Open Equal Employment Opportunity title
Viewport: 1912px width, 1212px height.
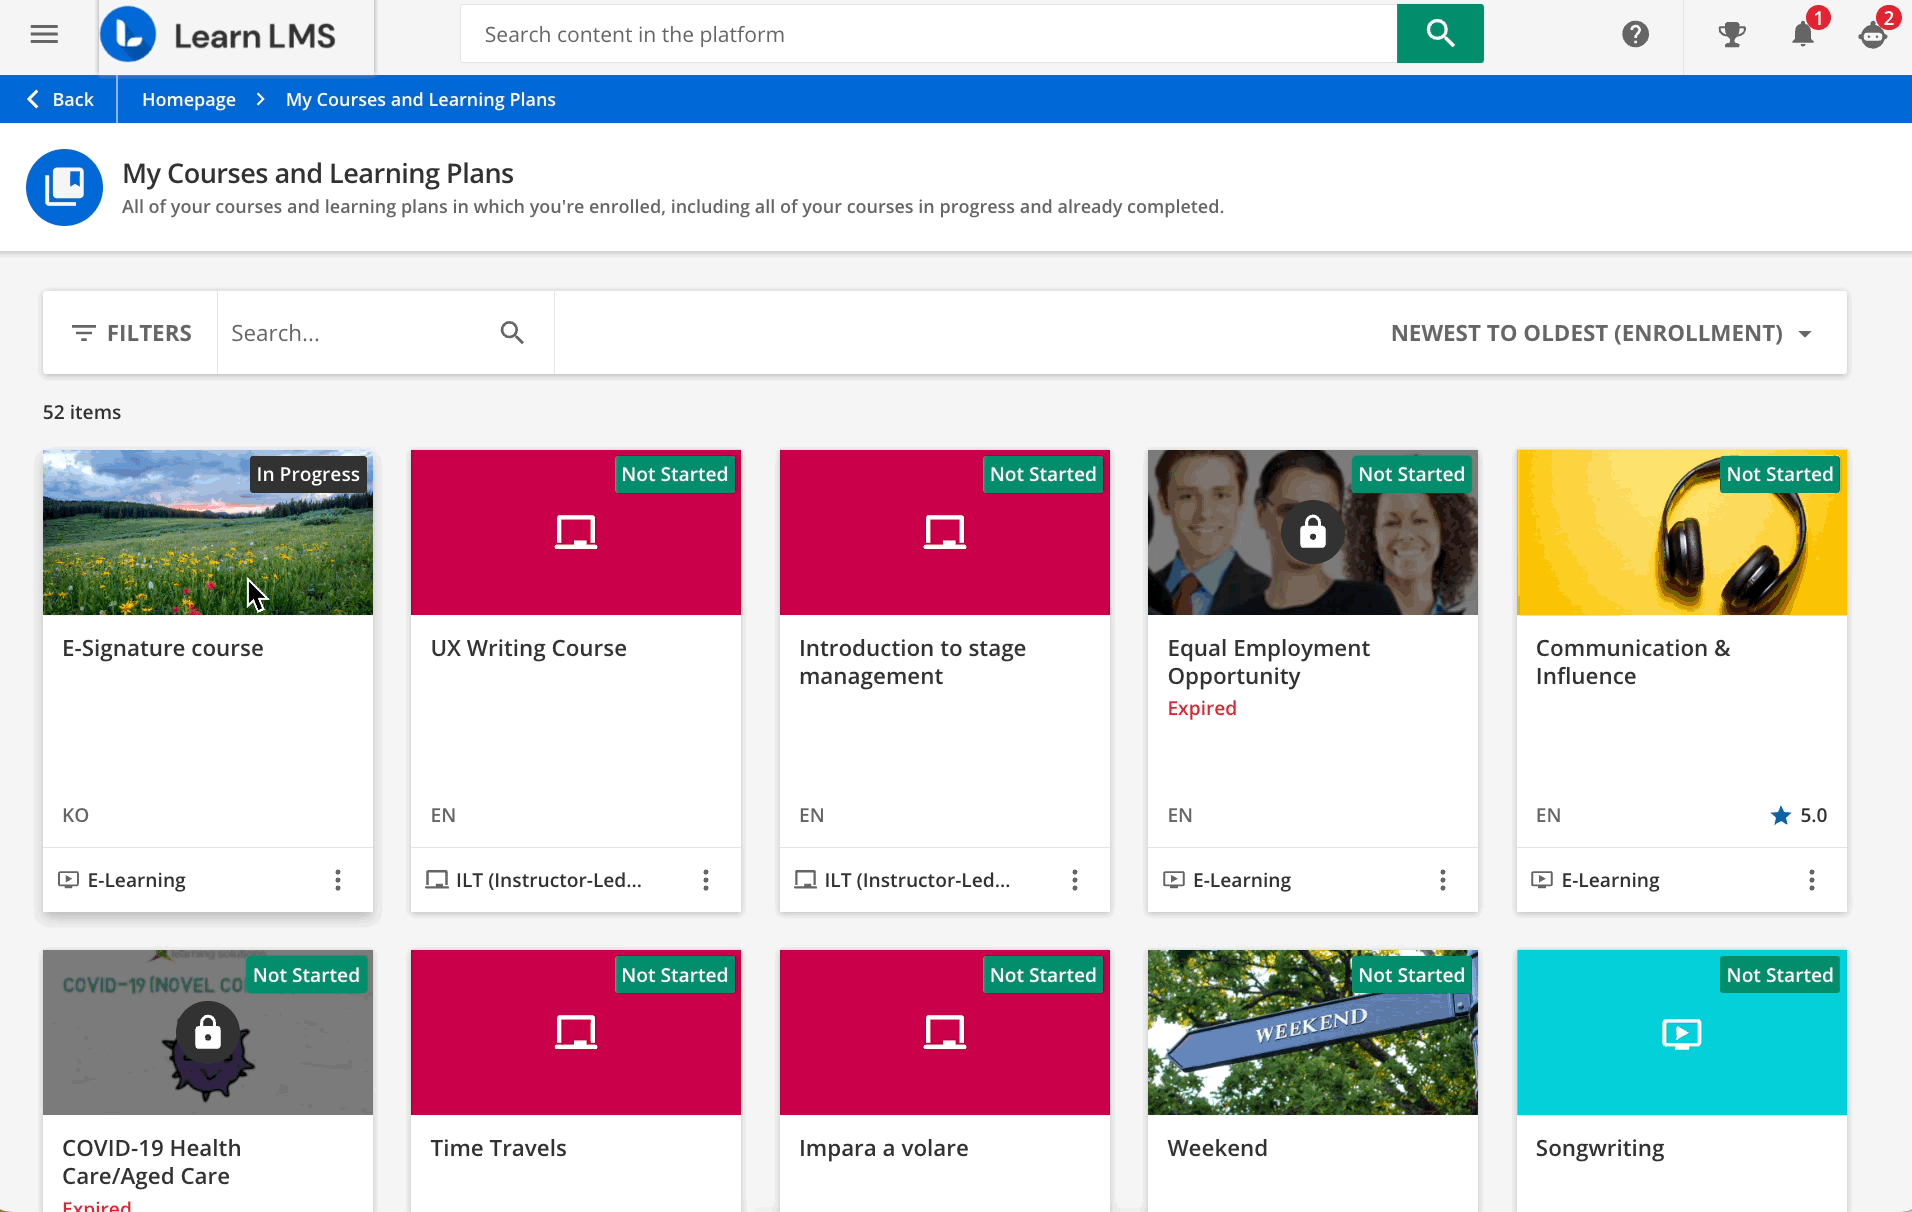pyautogui.click(x=1269, y=662)
